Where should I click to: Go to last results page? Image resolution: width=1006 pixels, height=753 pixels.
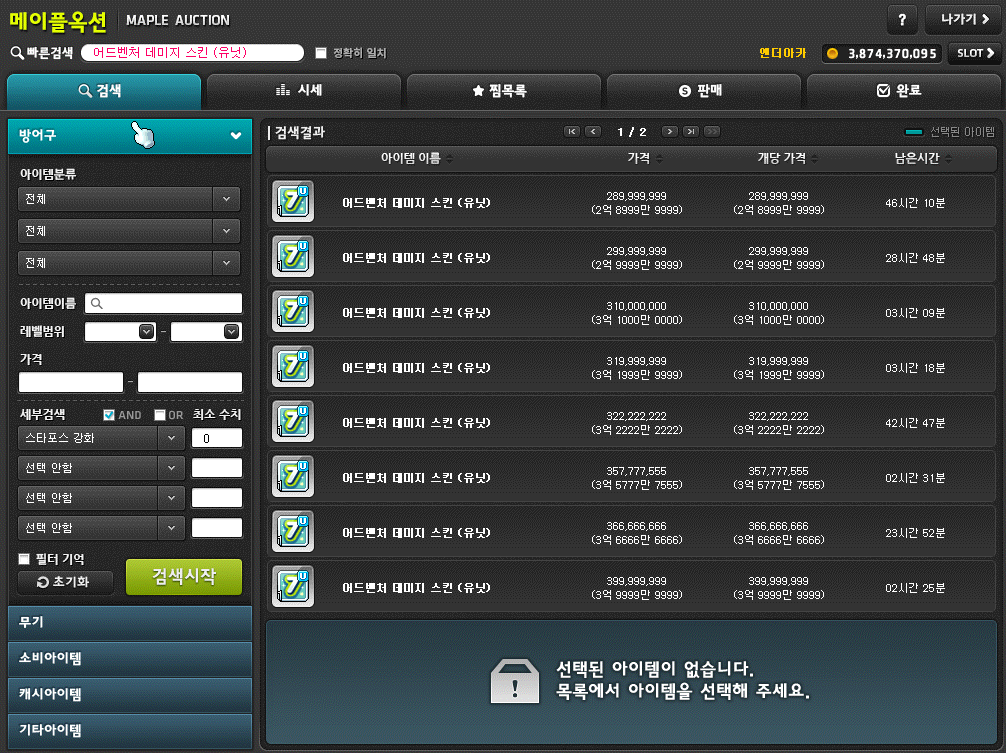690,131
